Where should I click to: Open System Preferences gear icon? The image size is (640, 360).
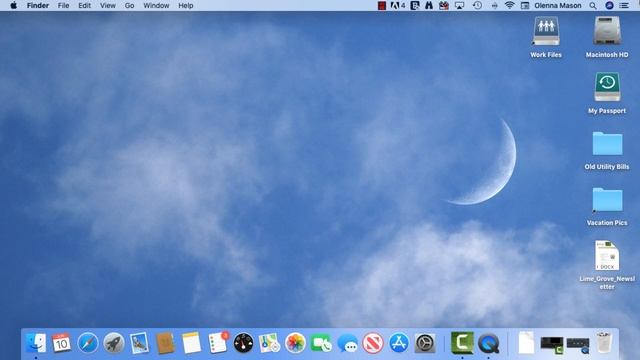click(x=425, y=343)
